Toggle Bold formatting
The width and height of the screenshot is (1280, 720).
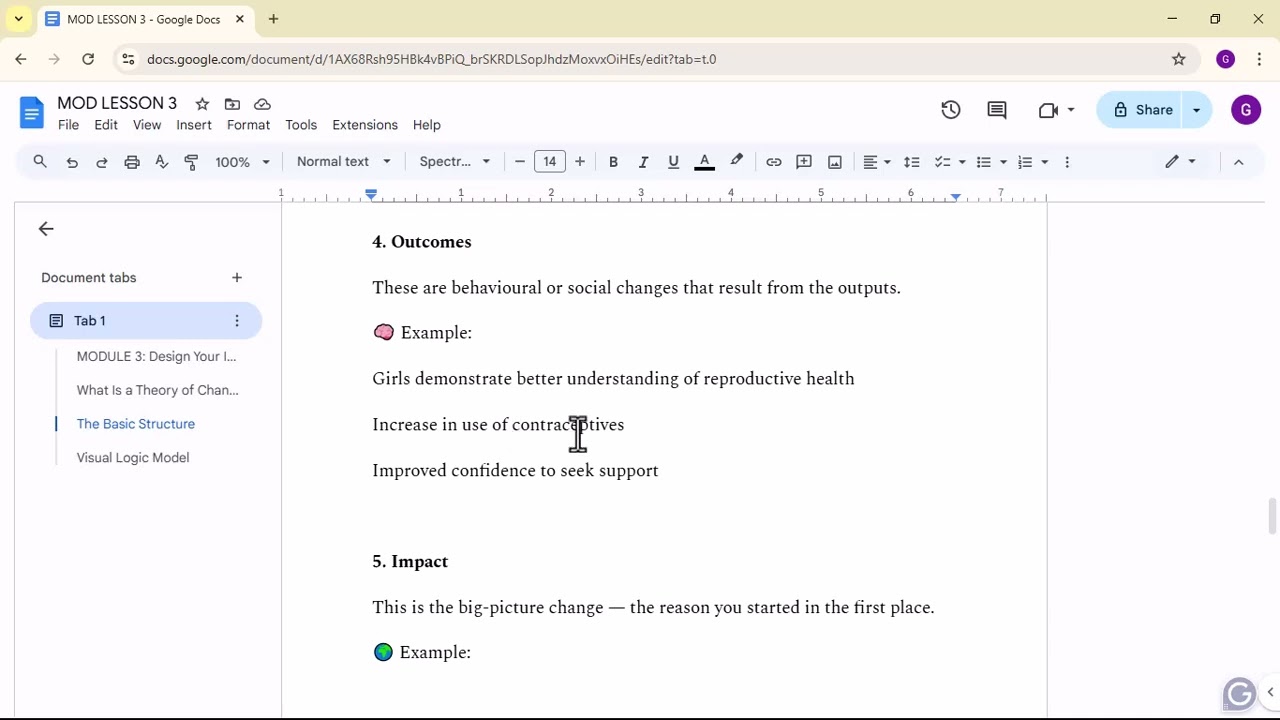[613, 162]
